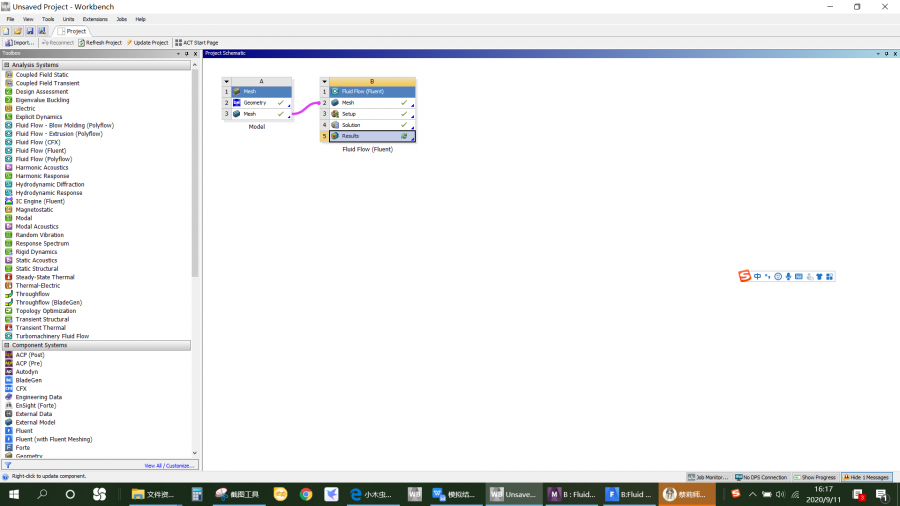Select Fluent (with Fluent Meshing) component

[54, 439]
